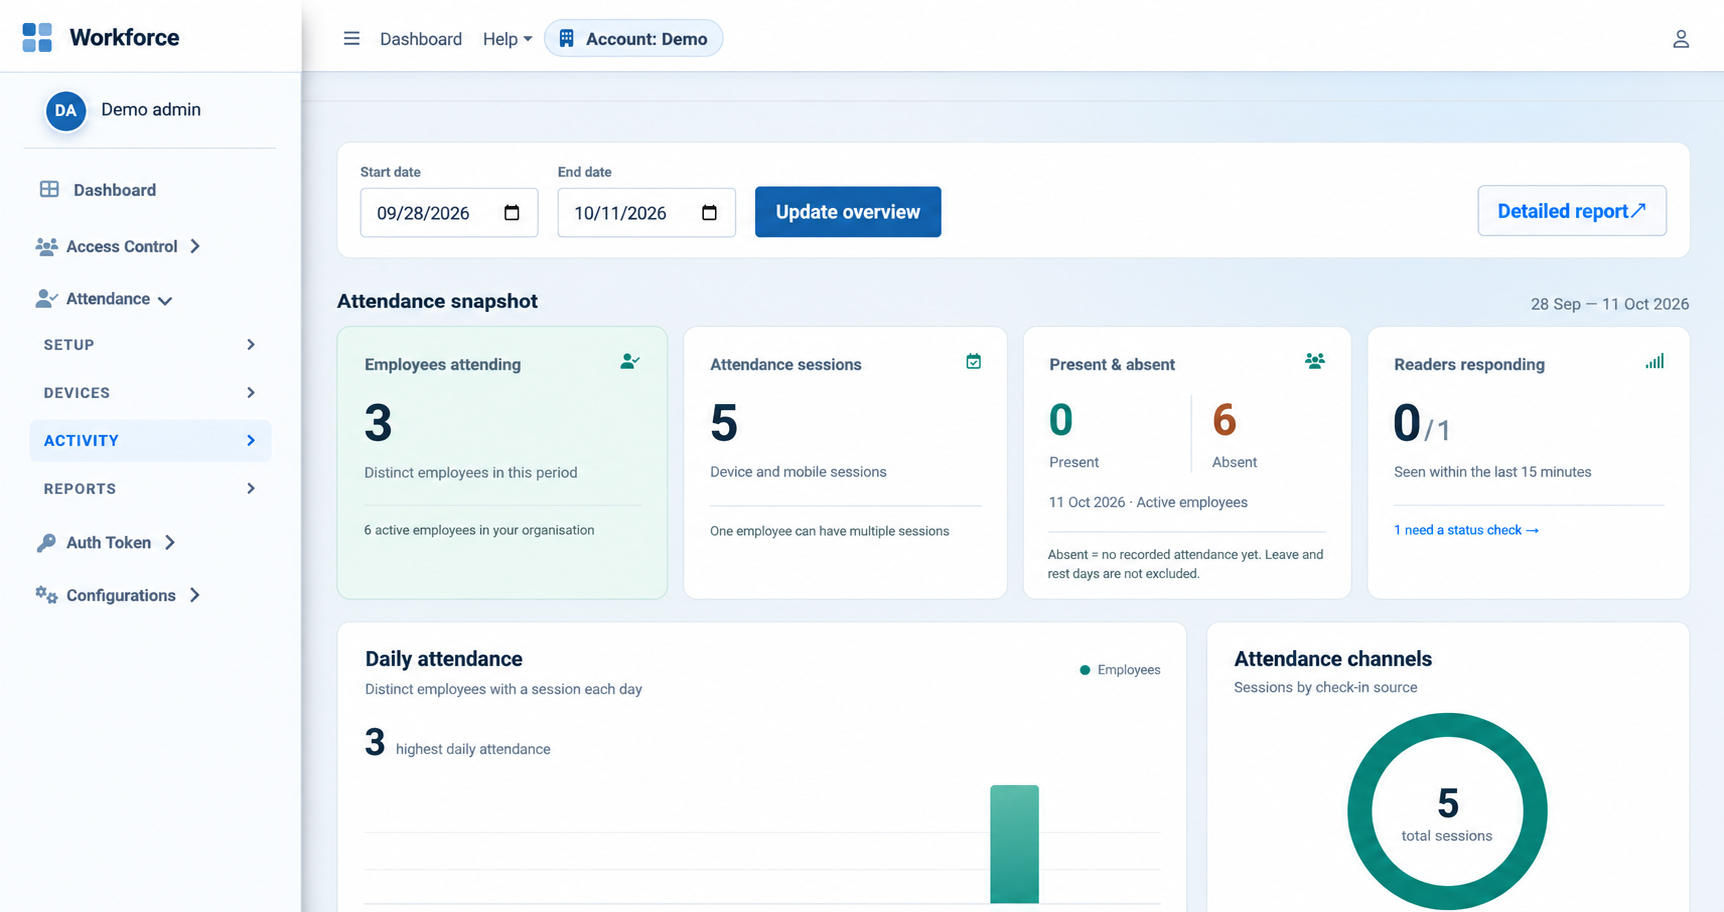Click the Auth Token key icon
The width and height of the screenshot is (1724, 912).
point(46,542)
